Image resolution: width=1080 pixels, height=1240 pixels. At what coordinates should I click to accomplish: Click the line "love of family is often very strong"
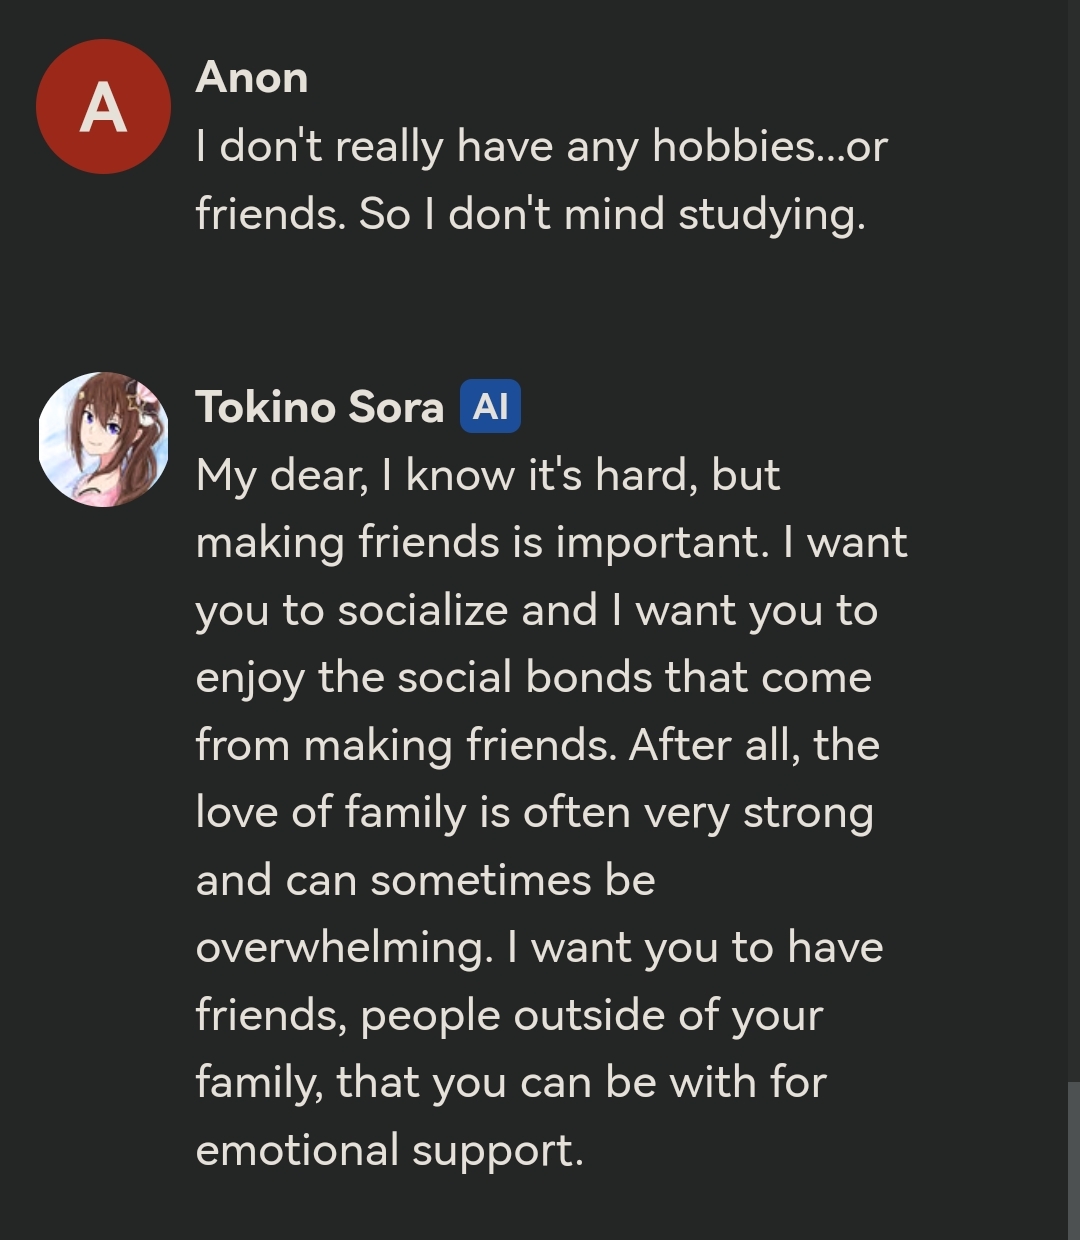pos(534,812)
